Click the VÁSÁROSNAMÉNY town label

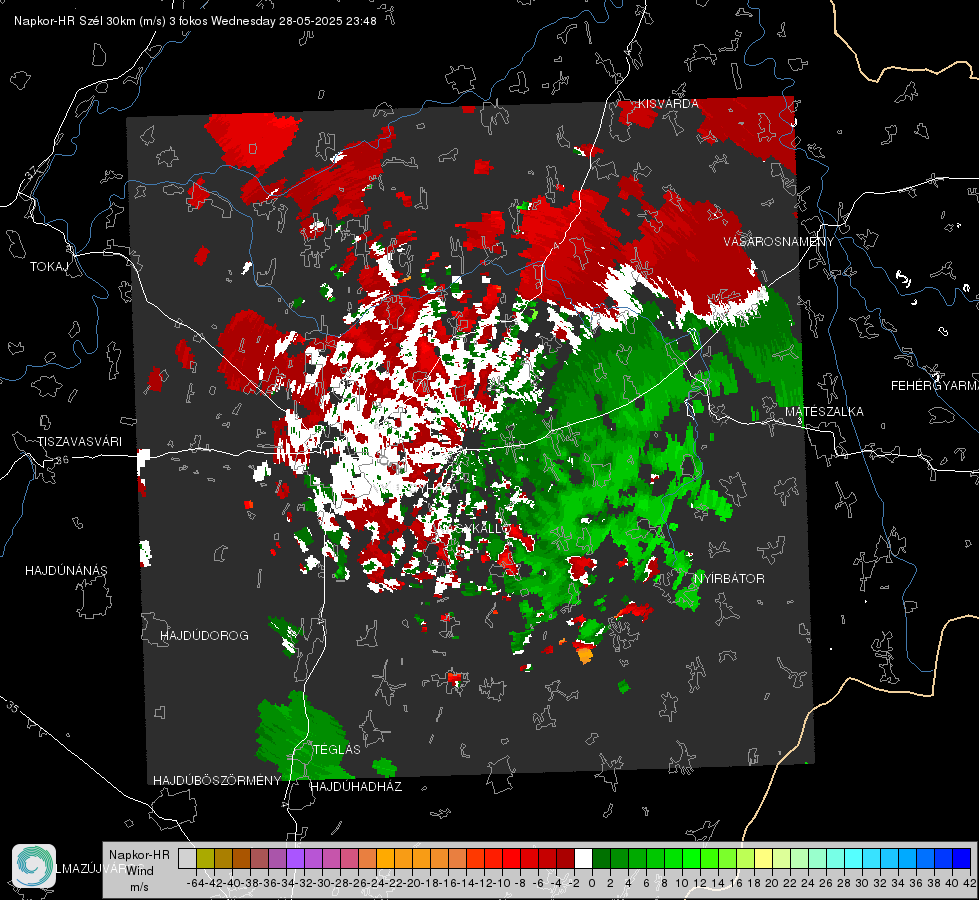(x=779, y=241)
